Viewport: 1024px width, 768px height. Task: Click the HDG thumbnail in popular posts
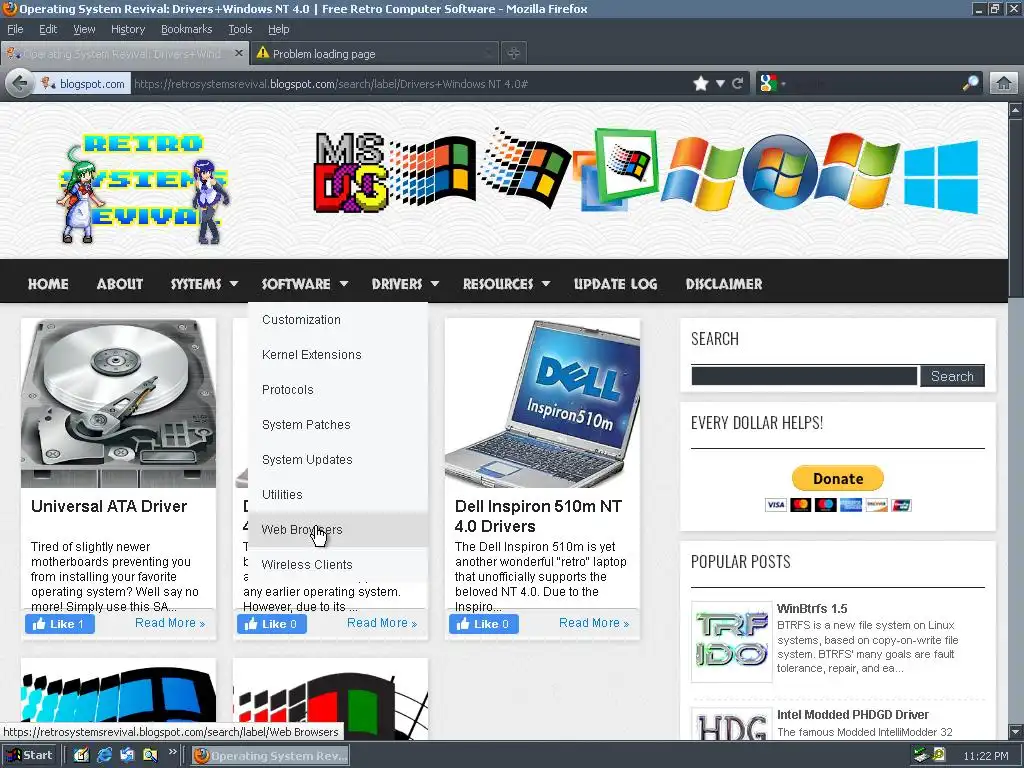pyautogui.click(x=731, y=724)
